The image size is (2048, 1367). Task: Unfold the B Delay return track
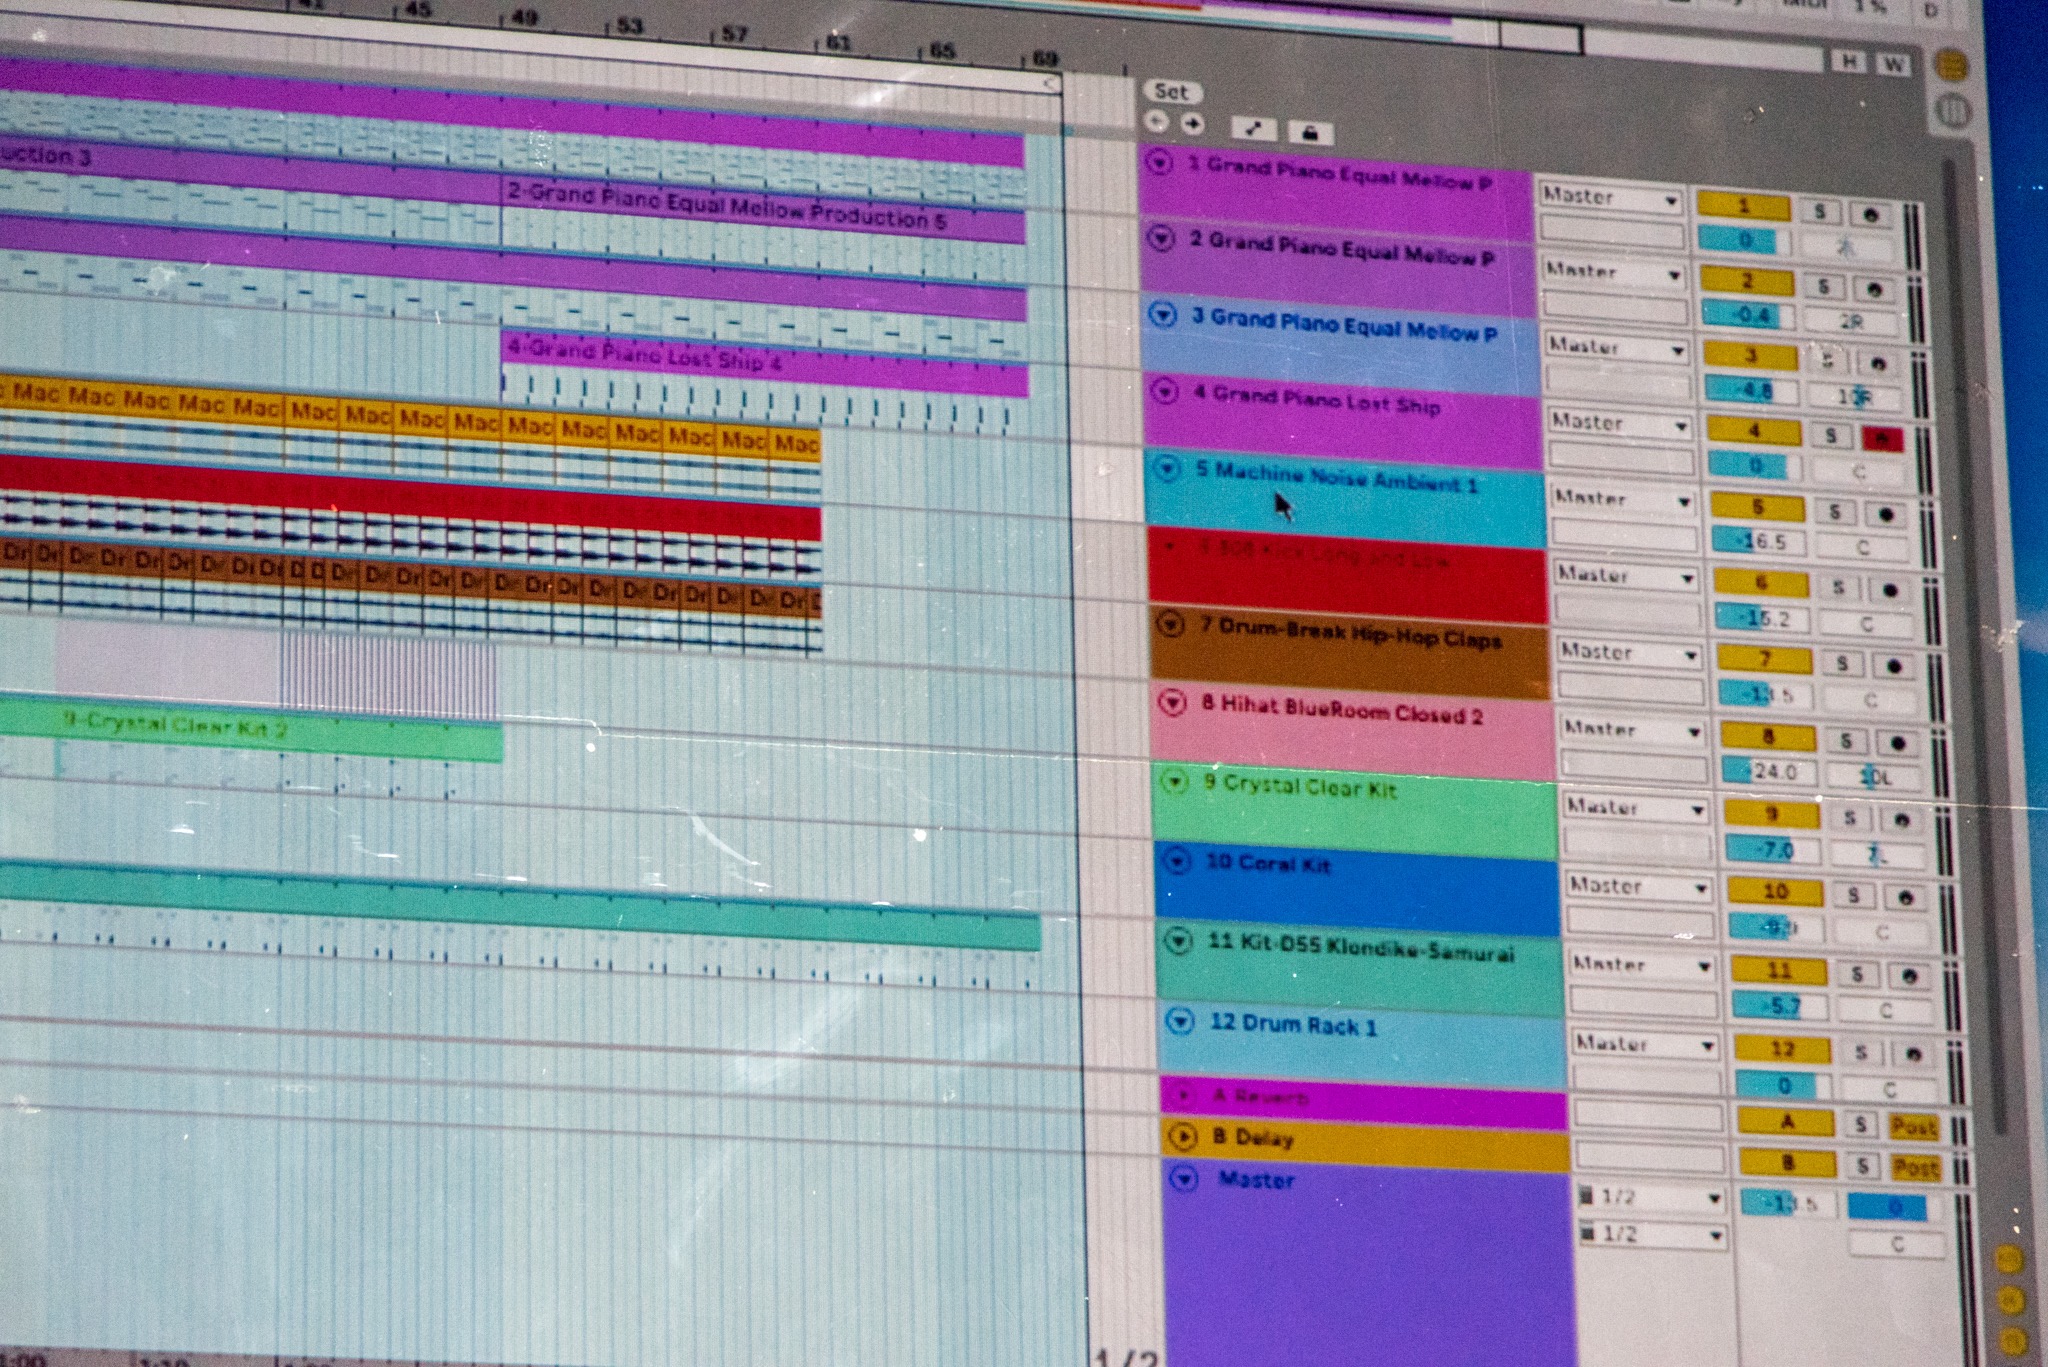[x=1183, y=1137]
